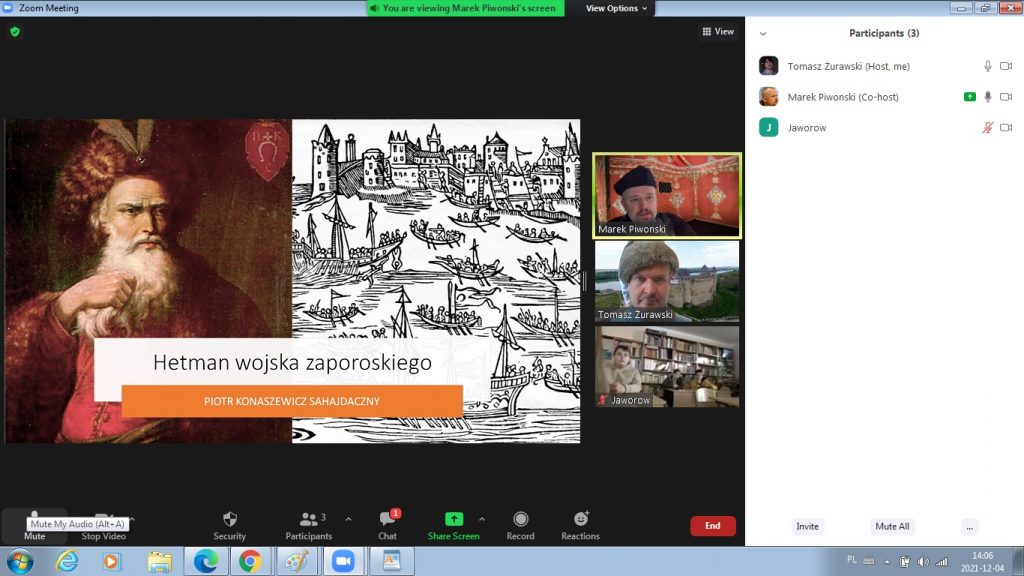This screenshot has width=1024, height=576.
Task: Open Google Chrome from the taskbar
Action: tap(249, 561)
